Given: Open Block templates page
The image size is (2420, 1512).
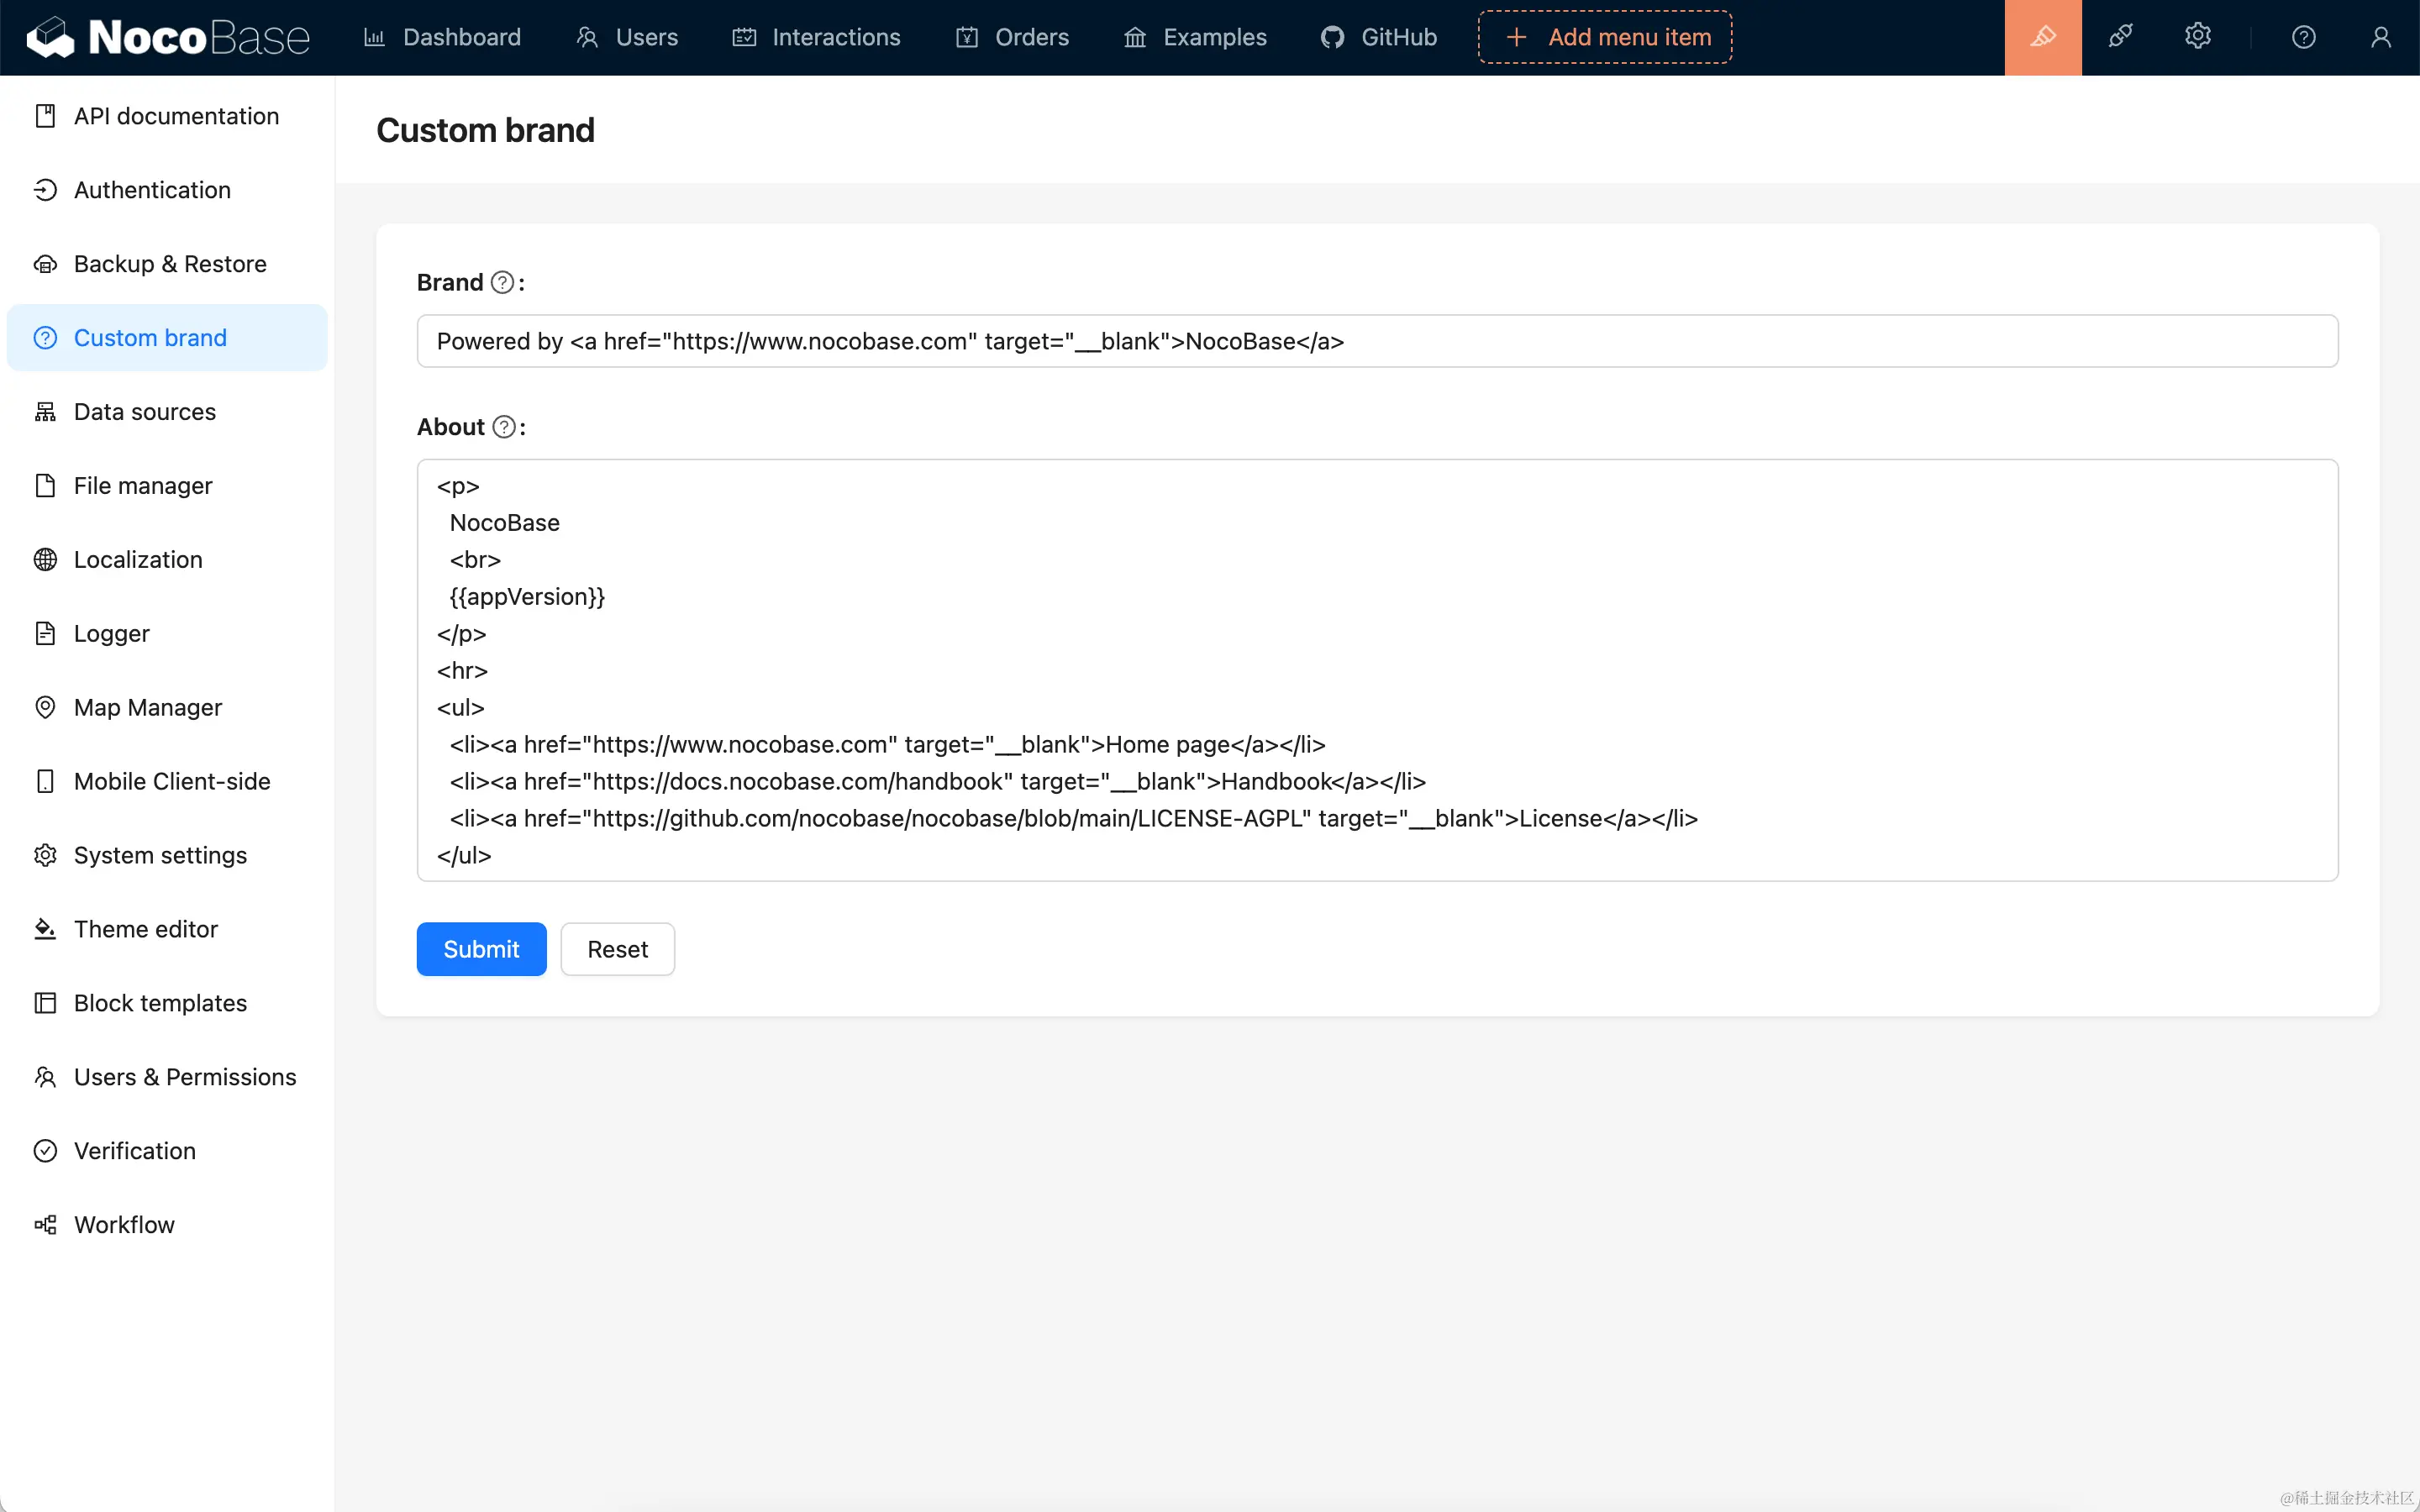Looking at the screenshot, I should pyautogui.click(x=167, y=1003).
